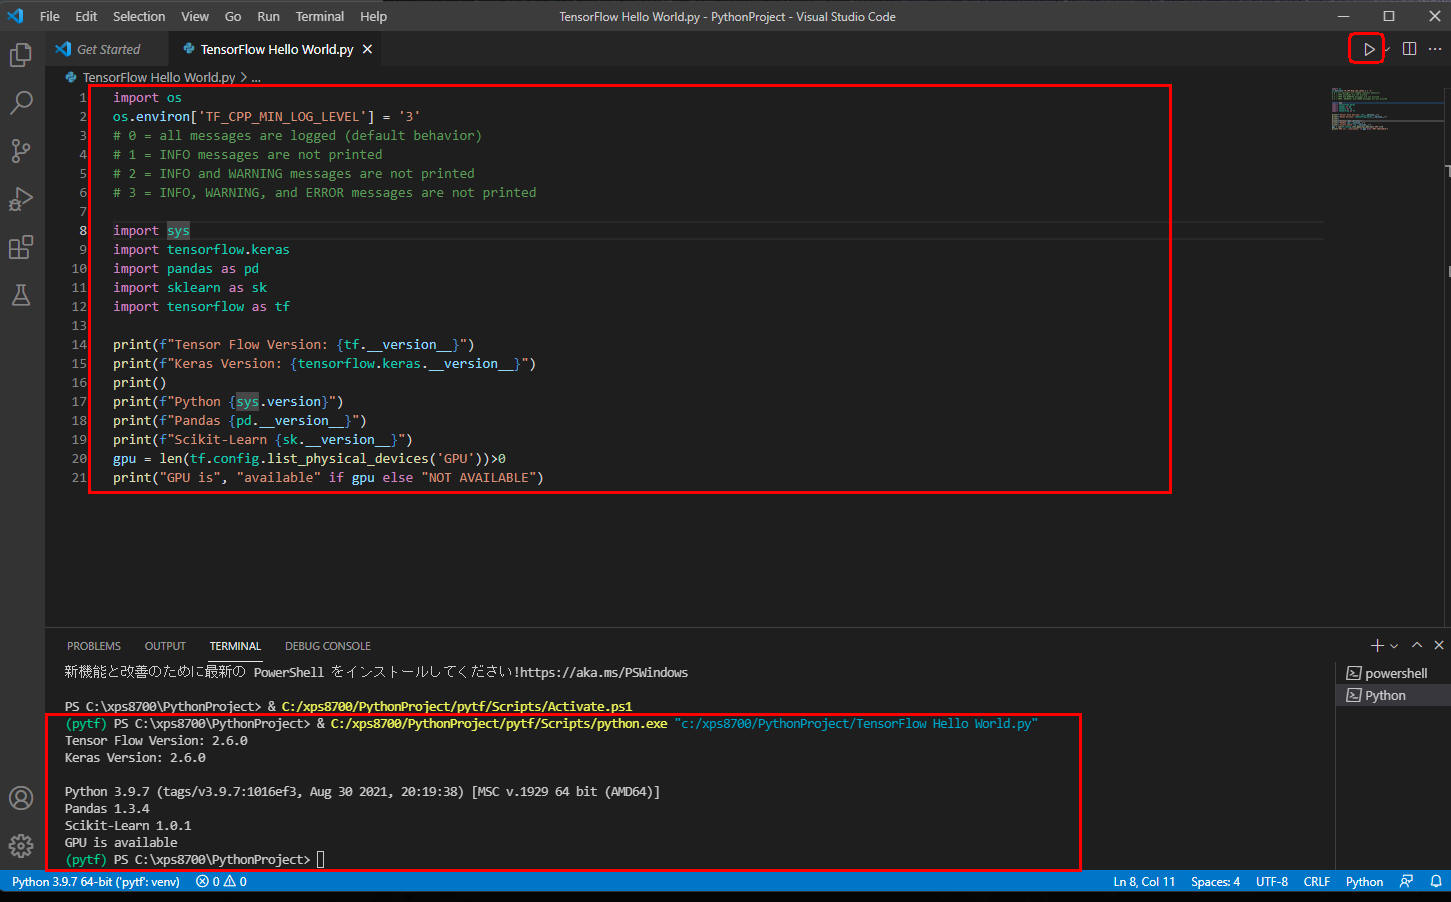Change end of line CRLF setting

pos(1317,881)
